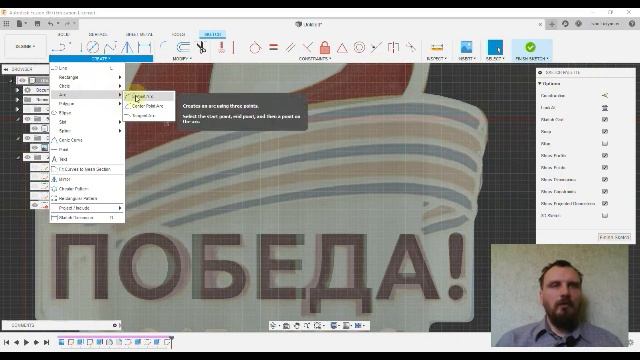Enable the 3D Sketch checkbox
The image size is (640, 360).
[x=605, y=216]
